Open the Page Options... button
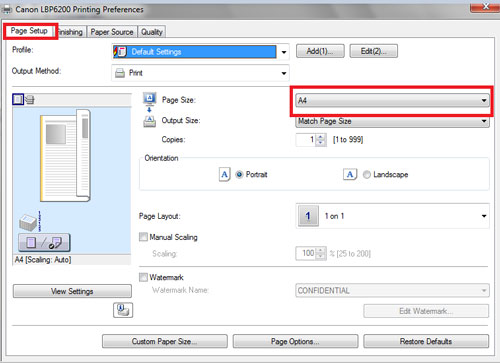This screenshot has height=363, width=500. pos(295,341)
